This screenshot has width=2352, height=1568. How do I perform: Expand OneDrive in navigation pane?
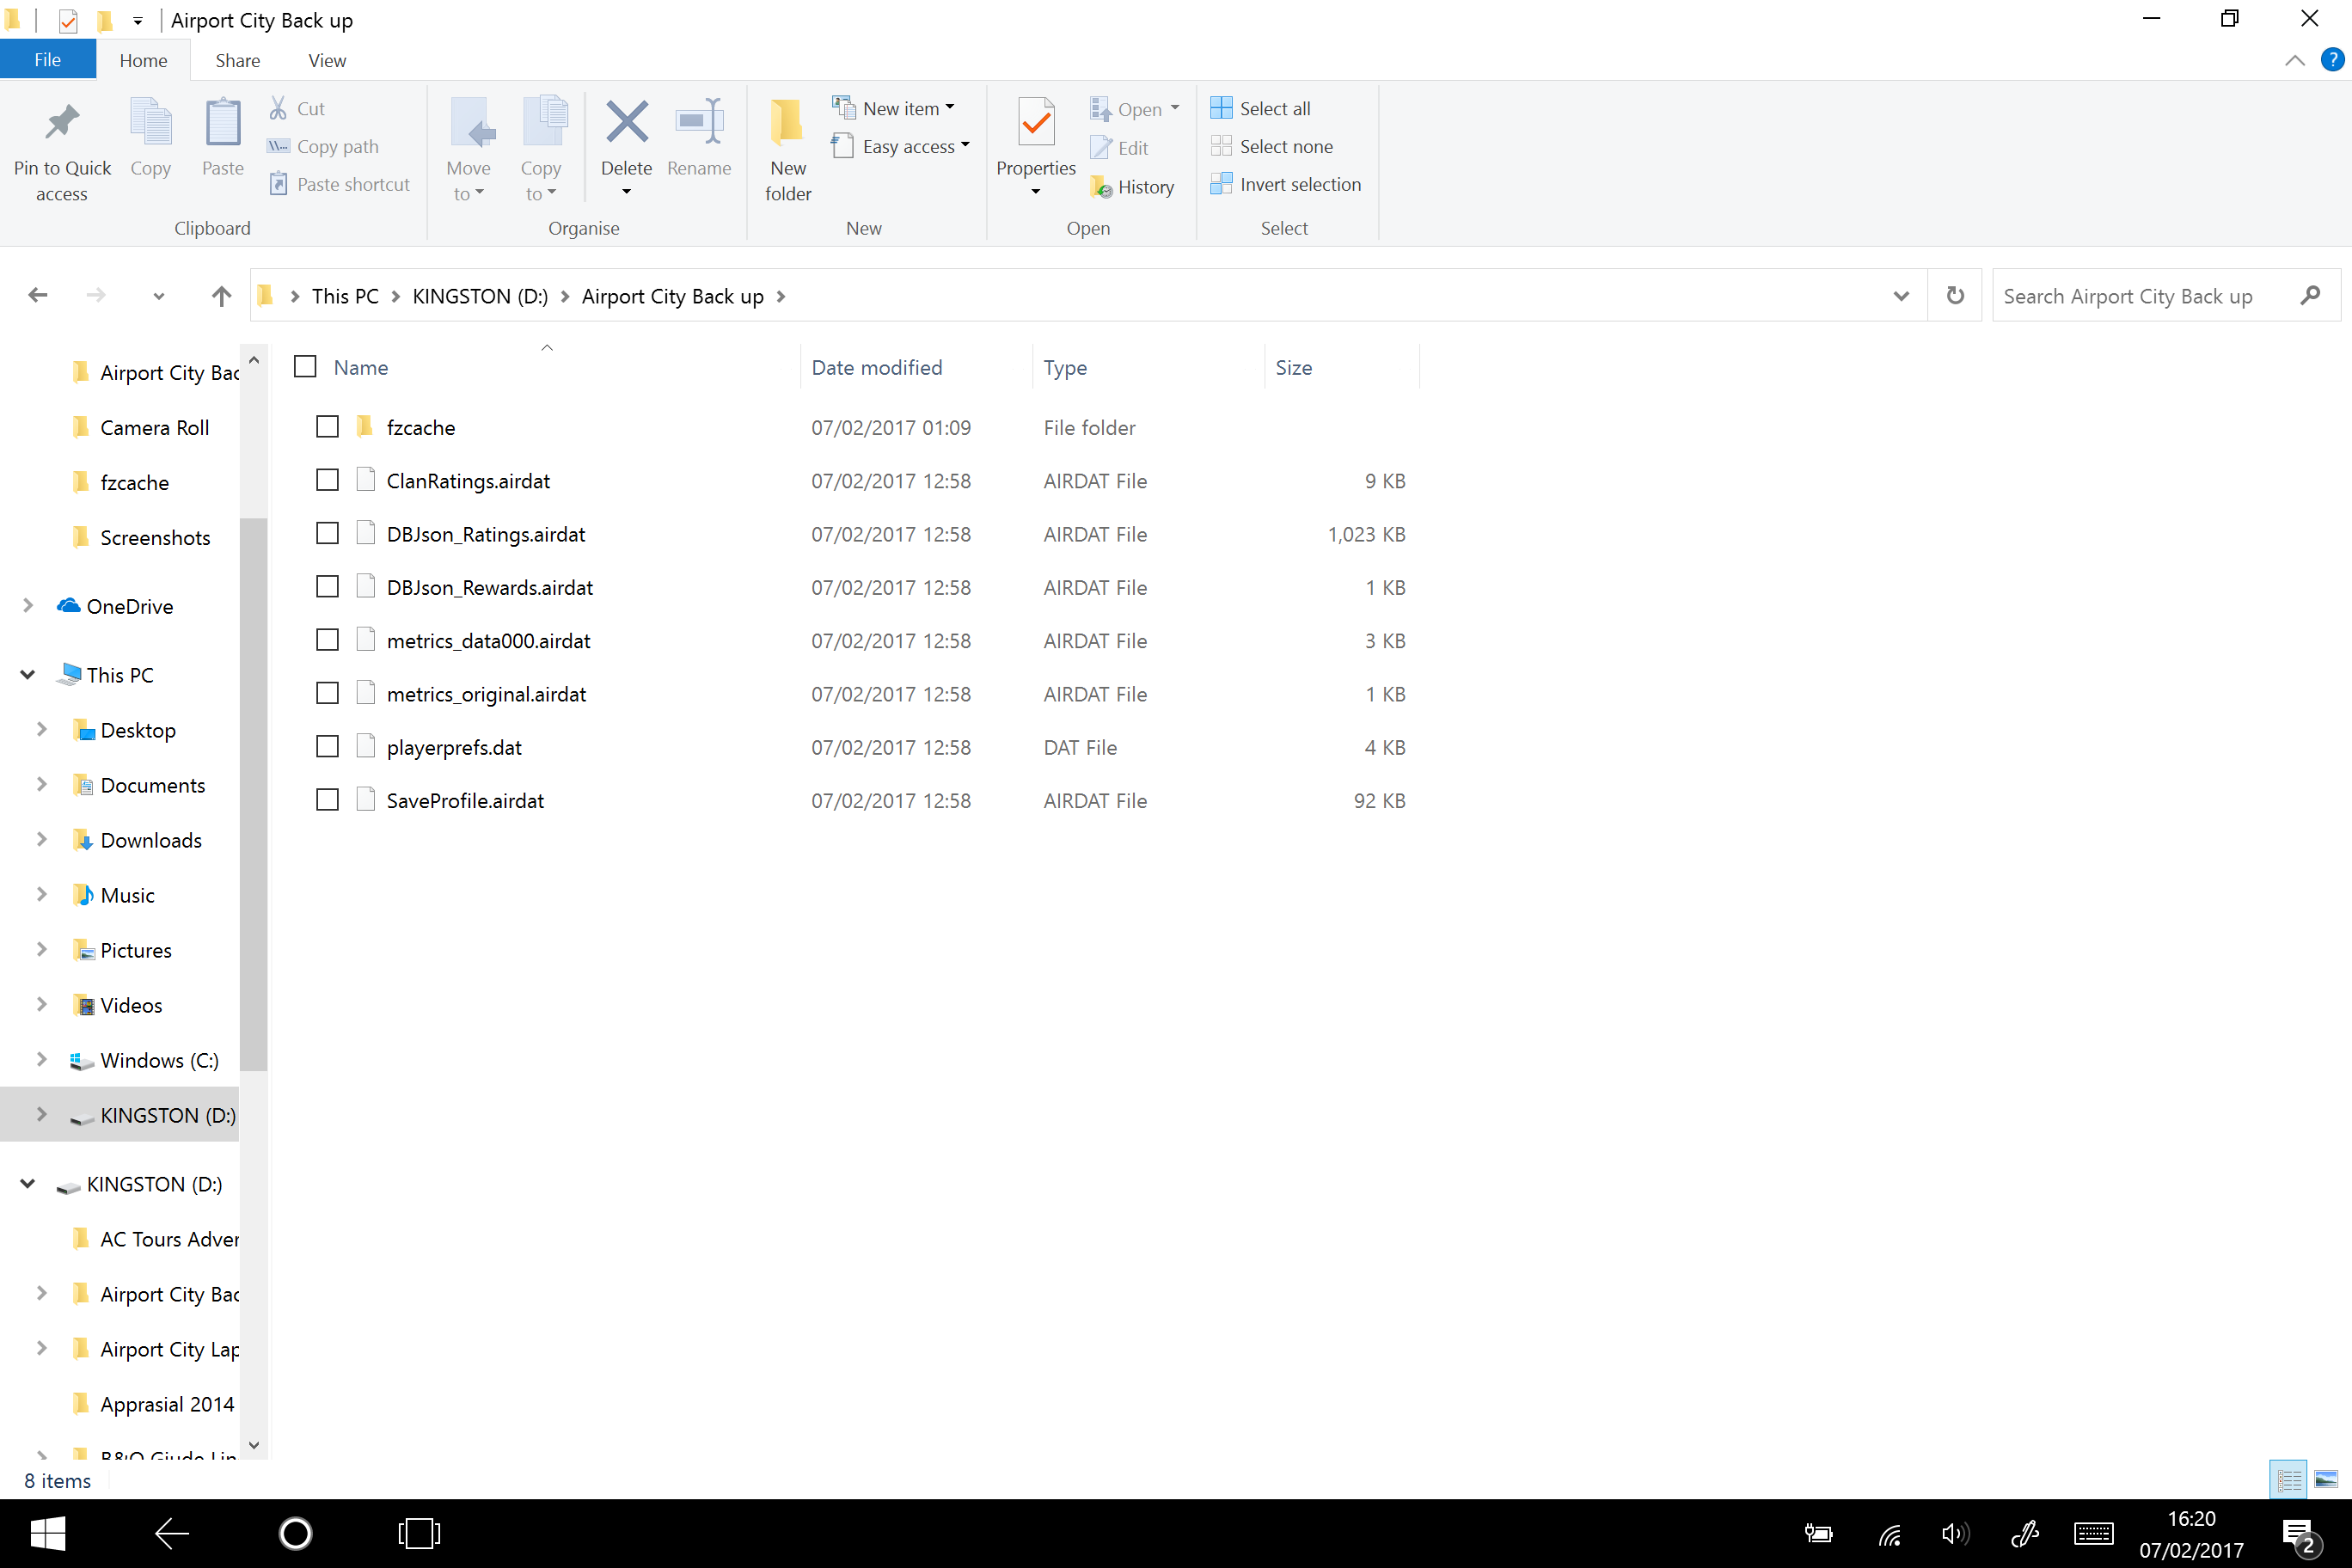pos(28,605)
